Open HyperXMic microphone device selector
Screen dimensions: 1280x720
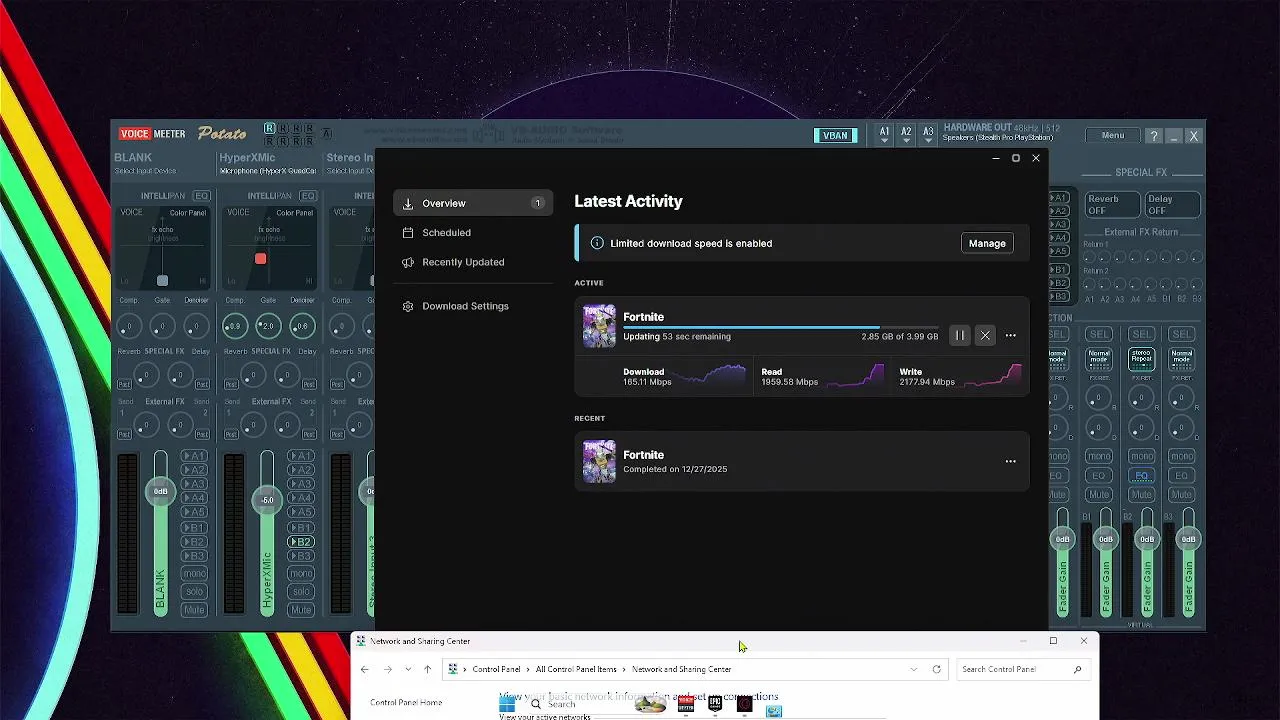click(267, 171)
